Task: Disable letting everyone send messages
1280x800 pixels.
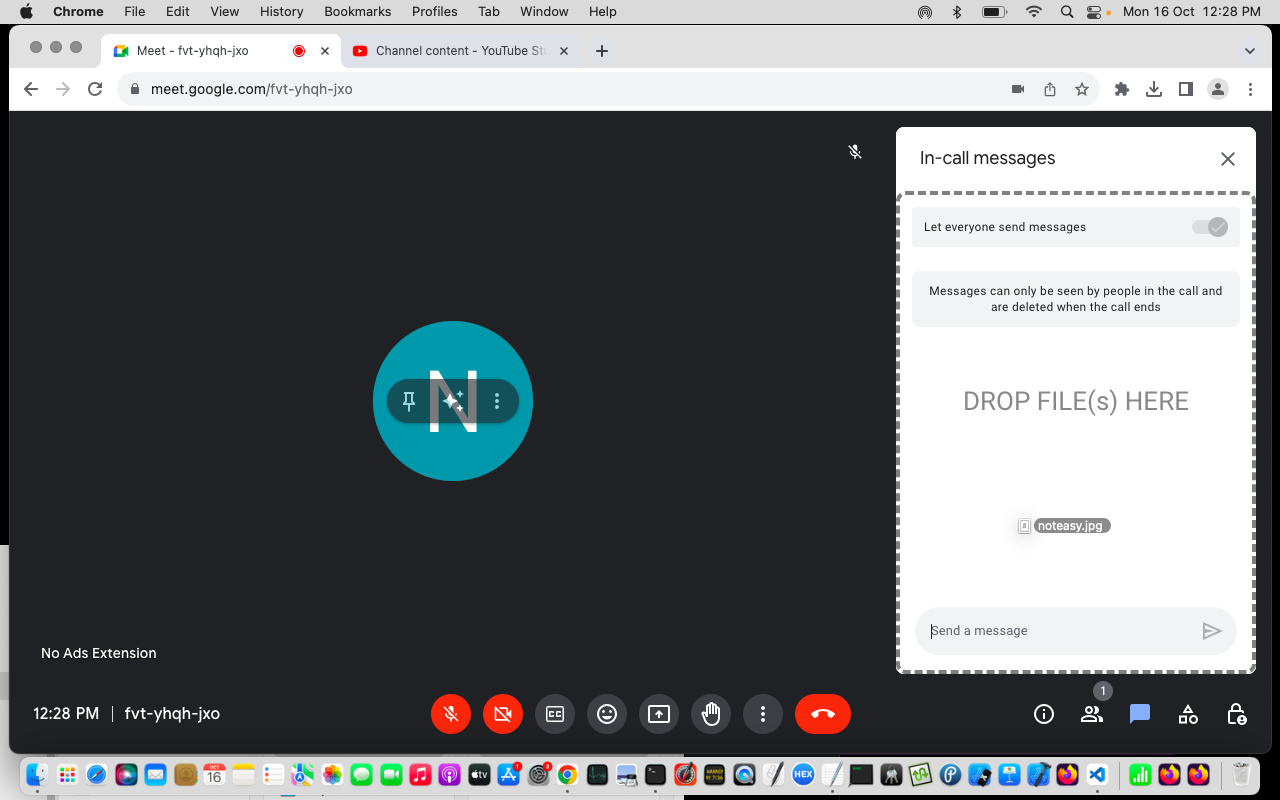Action: (1210, 227)
